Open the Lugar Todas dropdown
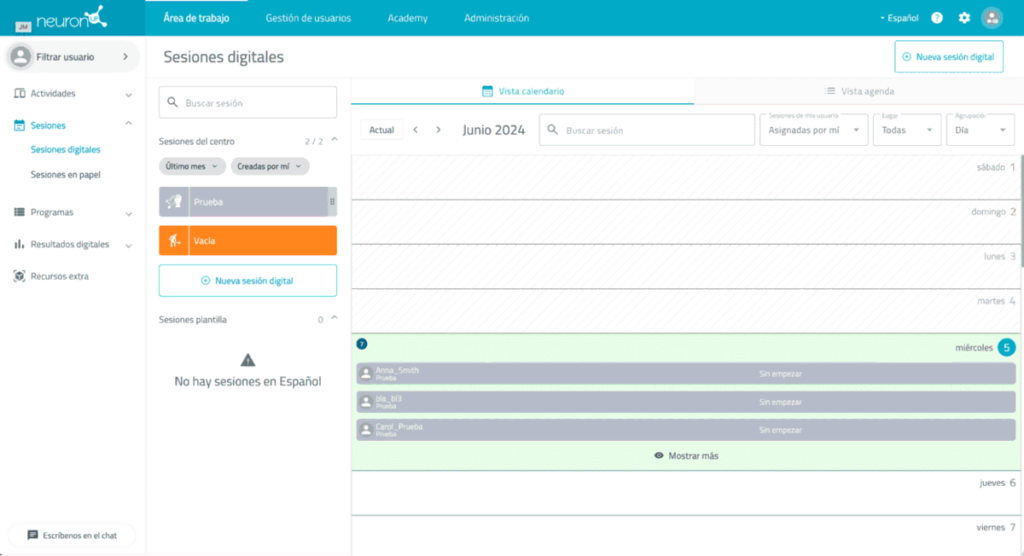Viewport: 1024px width, 556px height. click(906, 130)
